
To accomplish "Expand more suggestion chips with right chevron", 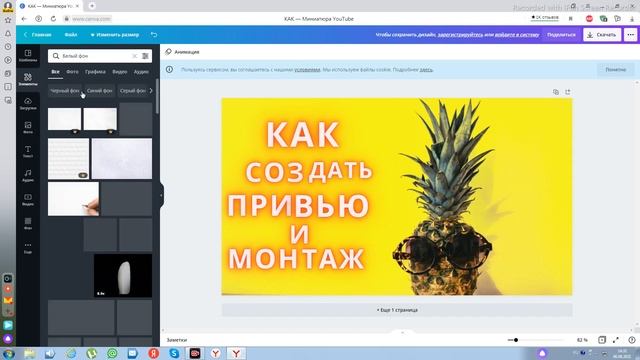I will (x=151, y=91).
